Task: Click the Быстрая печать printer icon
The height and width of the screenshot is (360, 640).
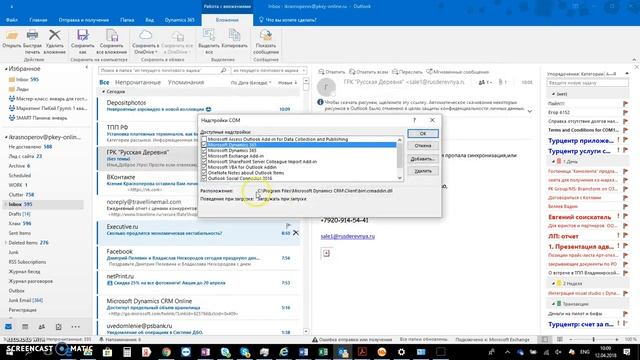Action: (32, 36)
